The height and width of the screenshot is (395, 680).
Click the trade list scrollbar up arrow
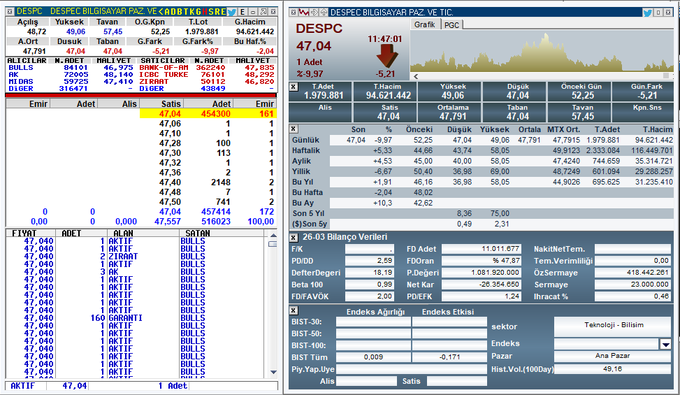click(x=273, y=235)
